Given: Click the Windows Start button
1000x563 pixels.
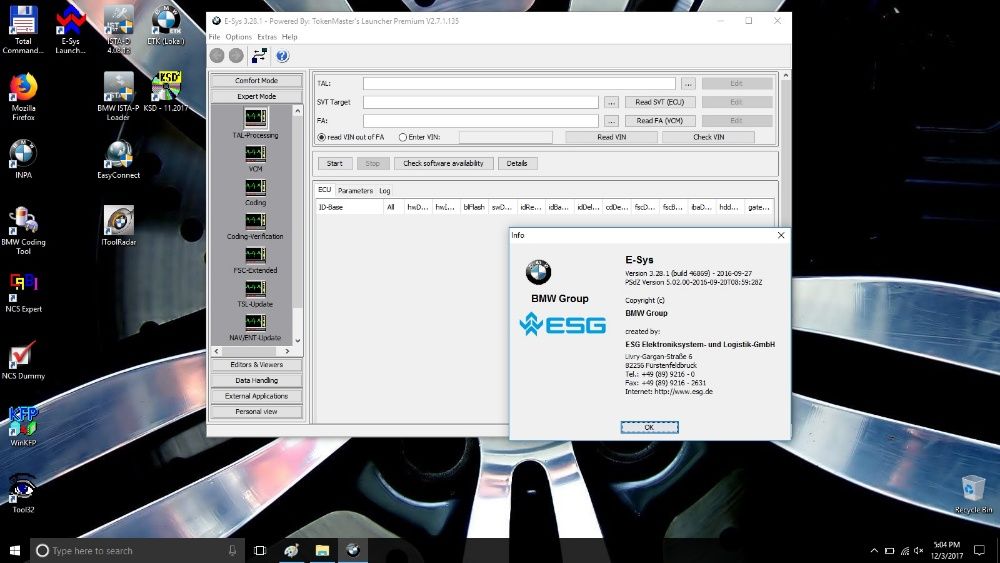Looking at the screenshot, I should point(15,550).
